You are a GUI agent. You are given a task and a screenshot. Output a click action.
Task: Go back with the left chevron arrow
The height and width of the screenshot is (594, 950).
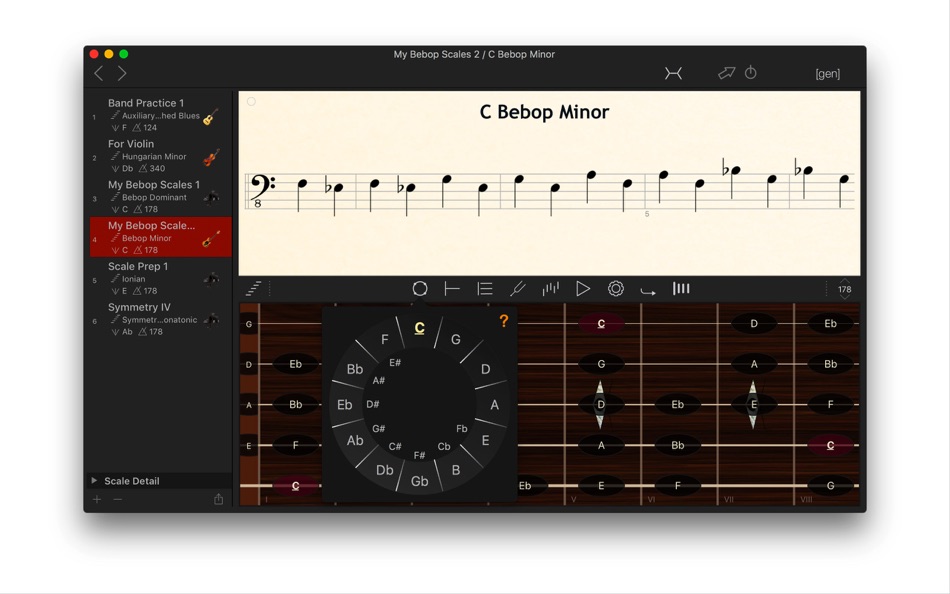point(99,73)
